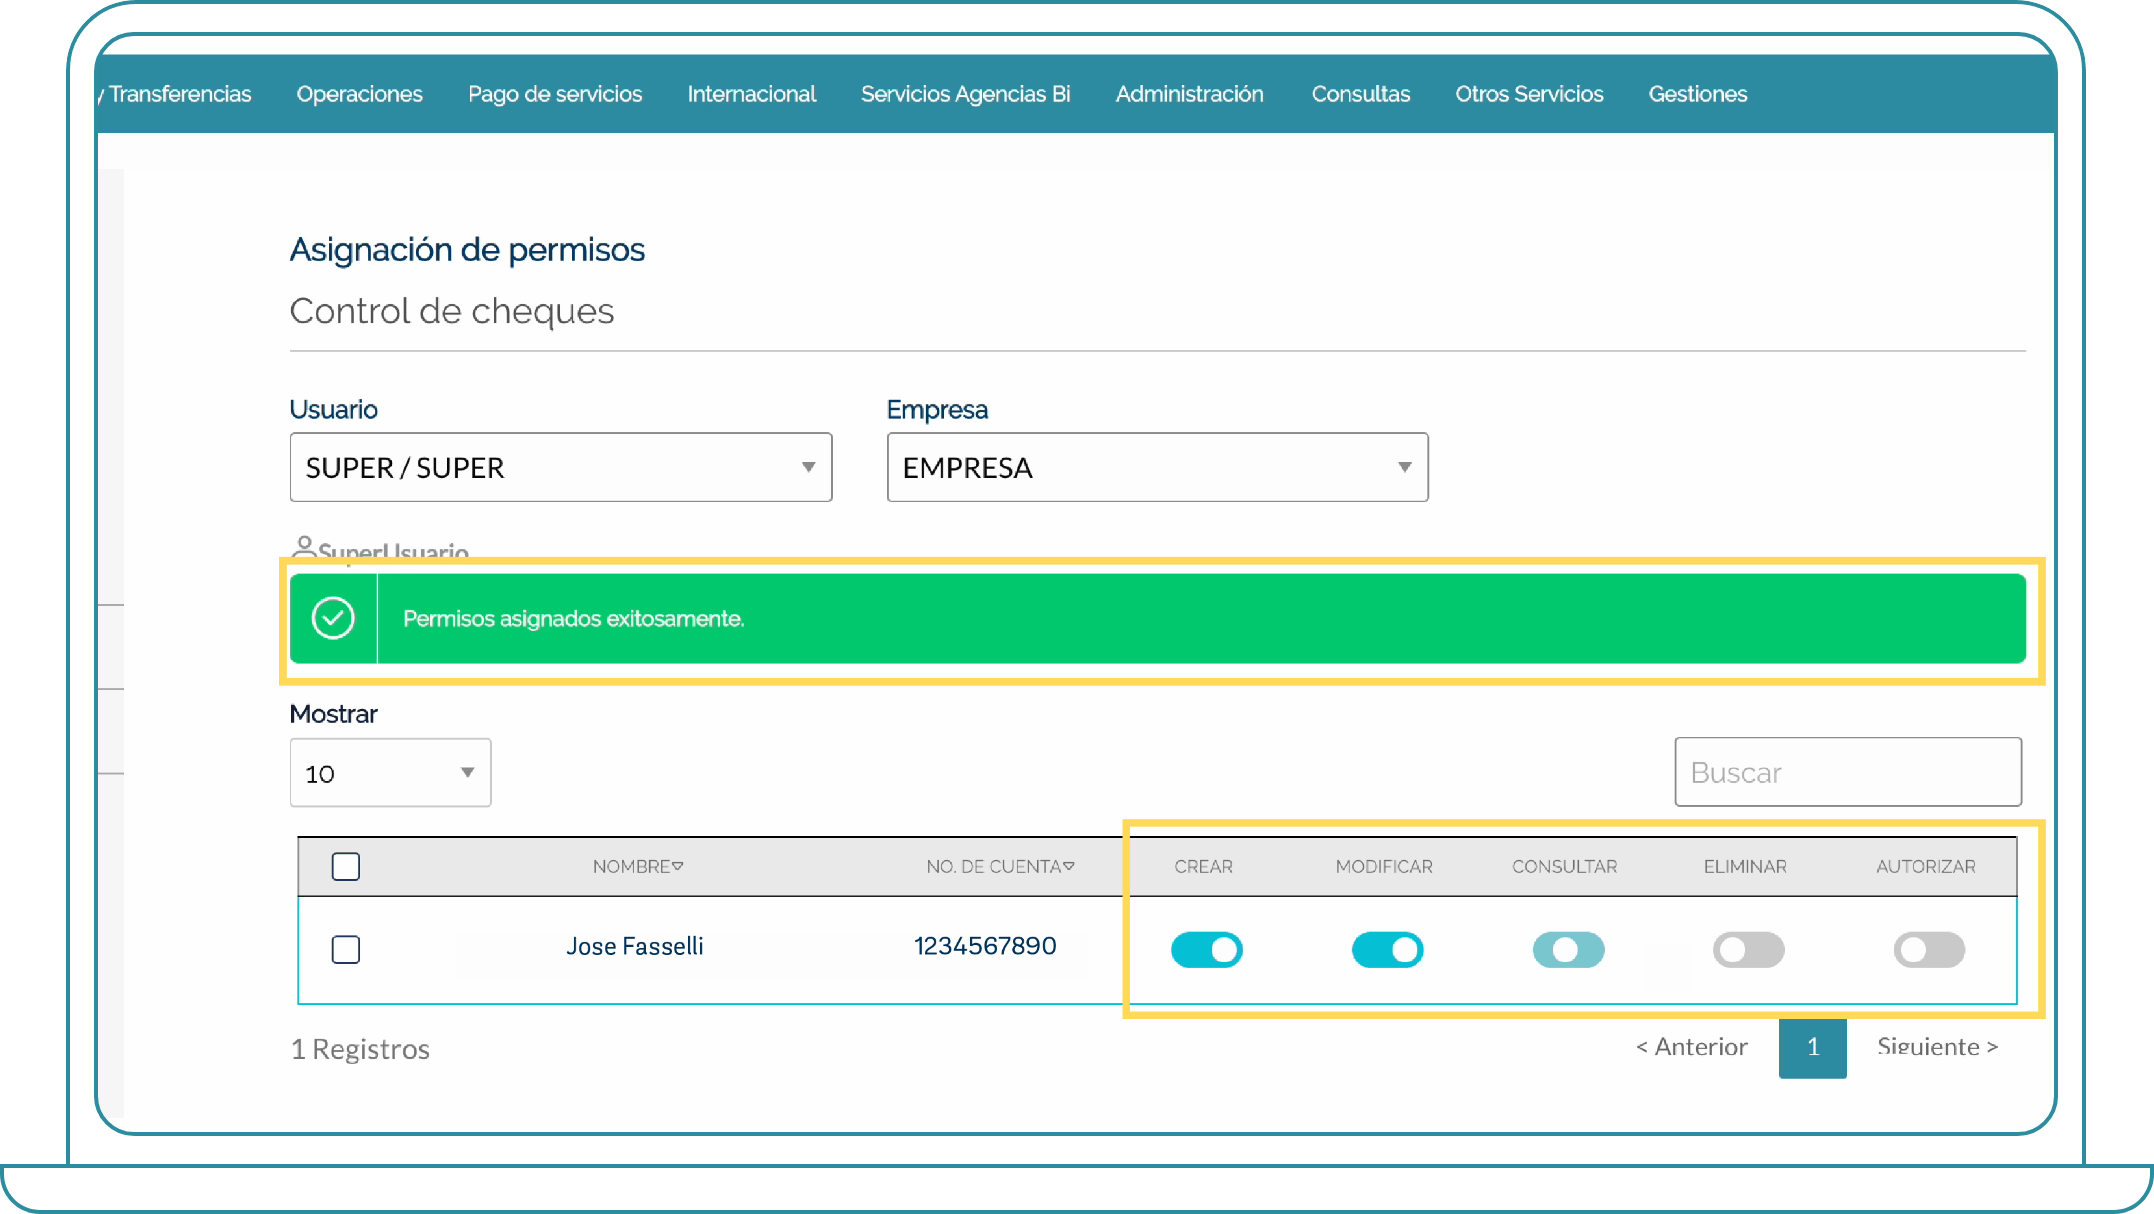
Task: Click the name Jose Fasselli
Action: tap(635, 946)
